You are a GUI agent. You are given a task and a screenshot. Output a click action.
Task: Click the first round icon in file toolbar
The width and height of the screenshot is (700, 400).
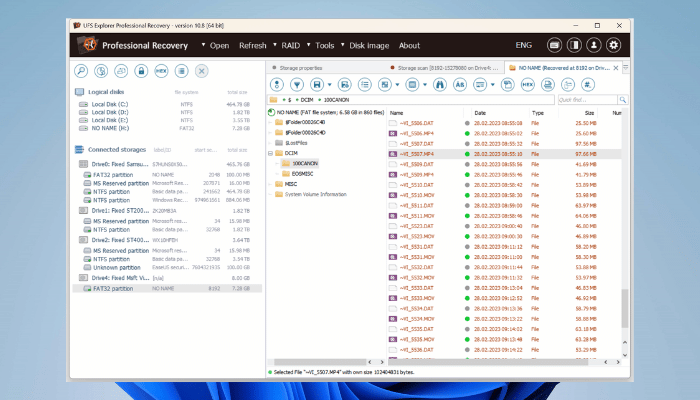coord(277,84)
